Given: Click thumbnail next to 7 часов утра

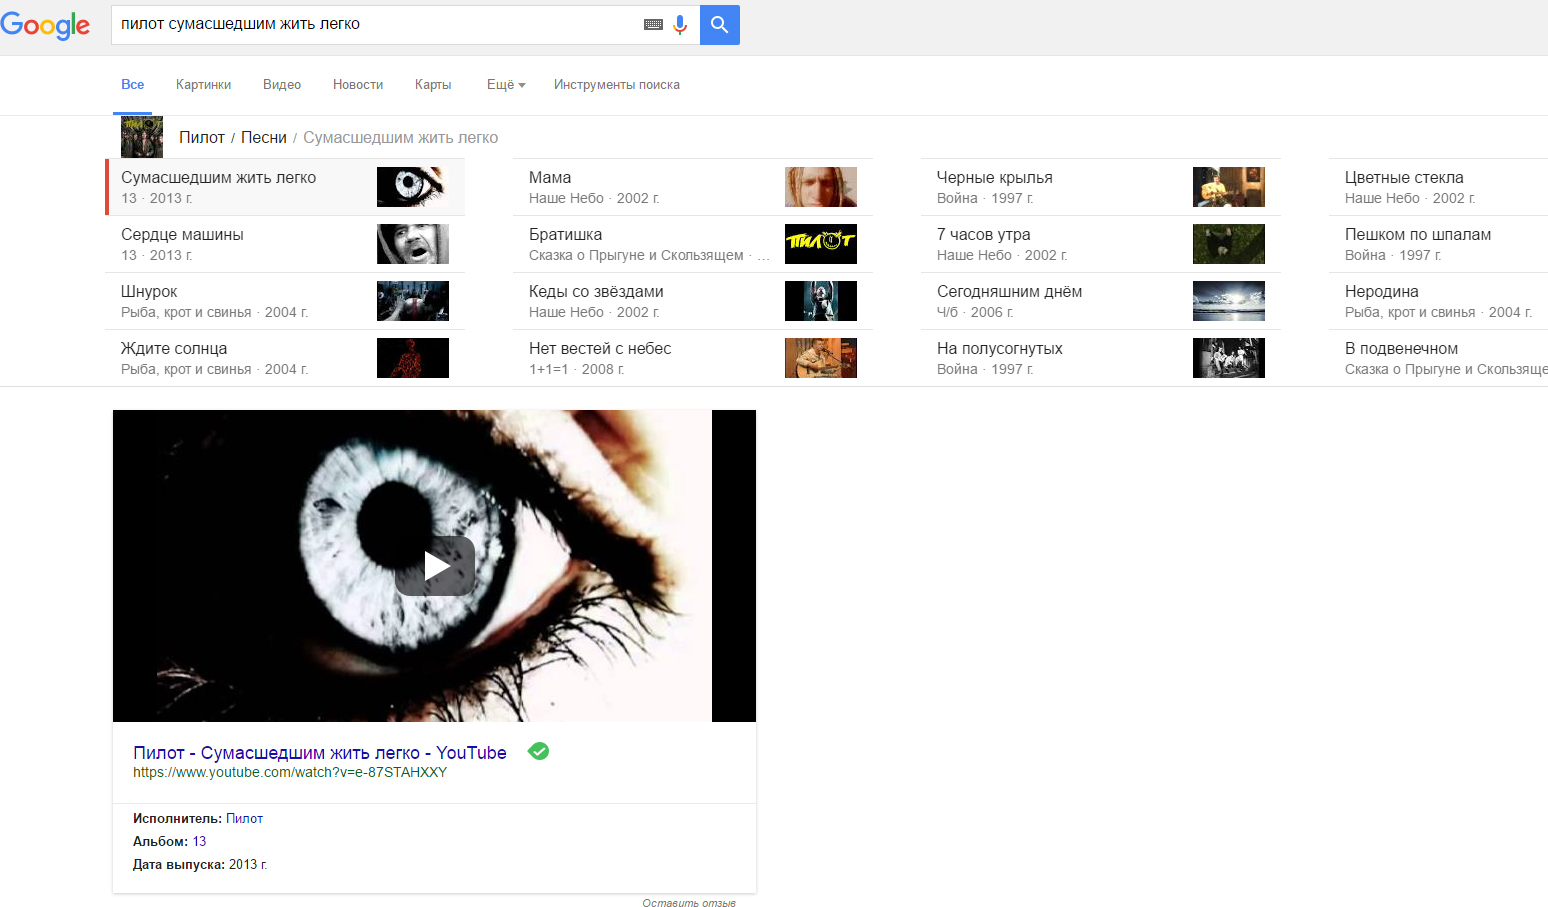Looking at the screenshot, I should pos(1229,244).
